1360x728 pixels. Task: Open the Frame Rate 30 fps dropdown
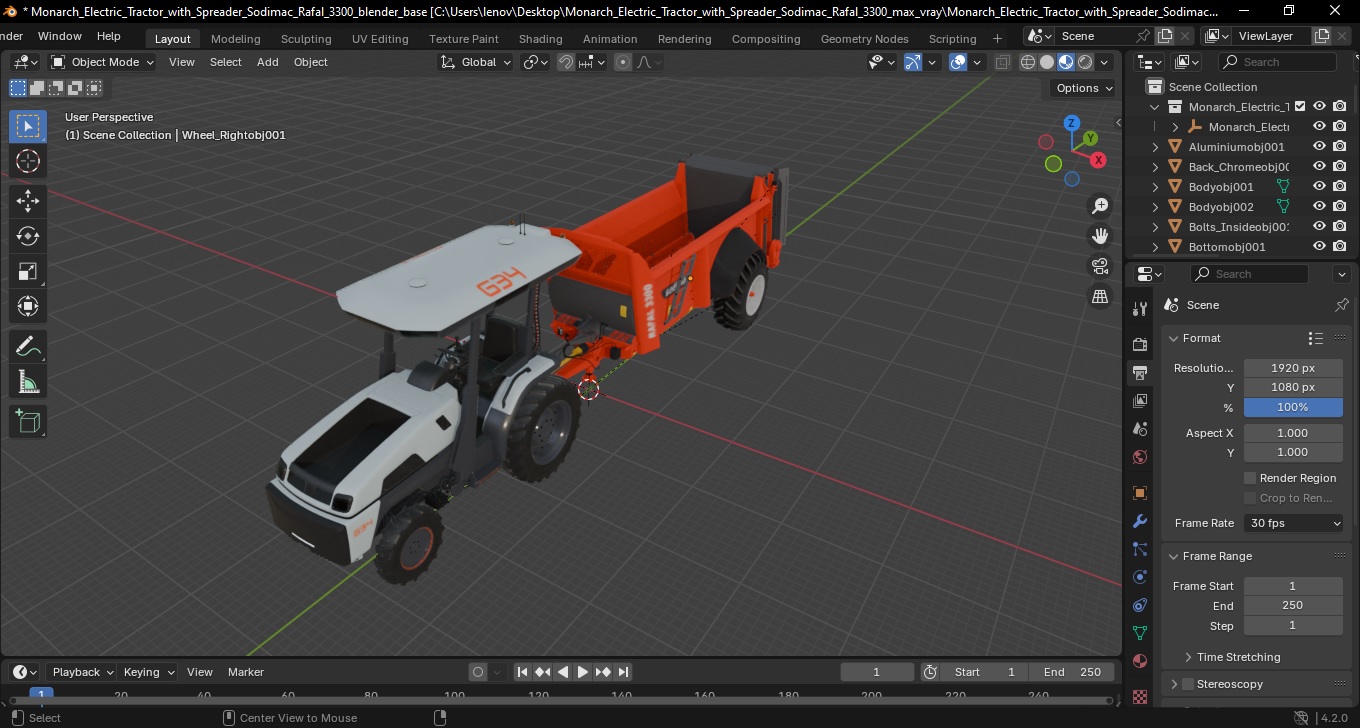pos(1294,523)
